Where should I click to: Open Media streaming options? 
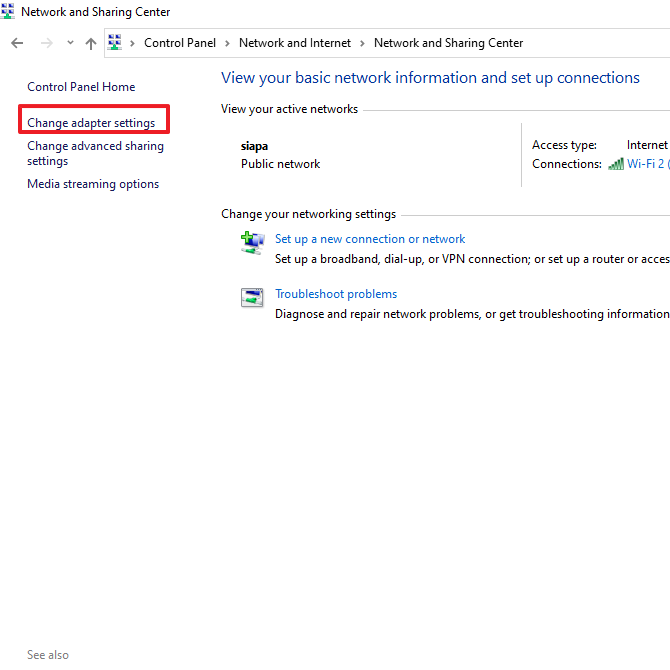pos(93,184)
